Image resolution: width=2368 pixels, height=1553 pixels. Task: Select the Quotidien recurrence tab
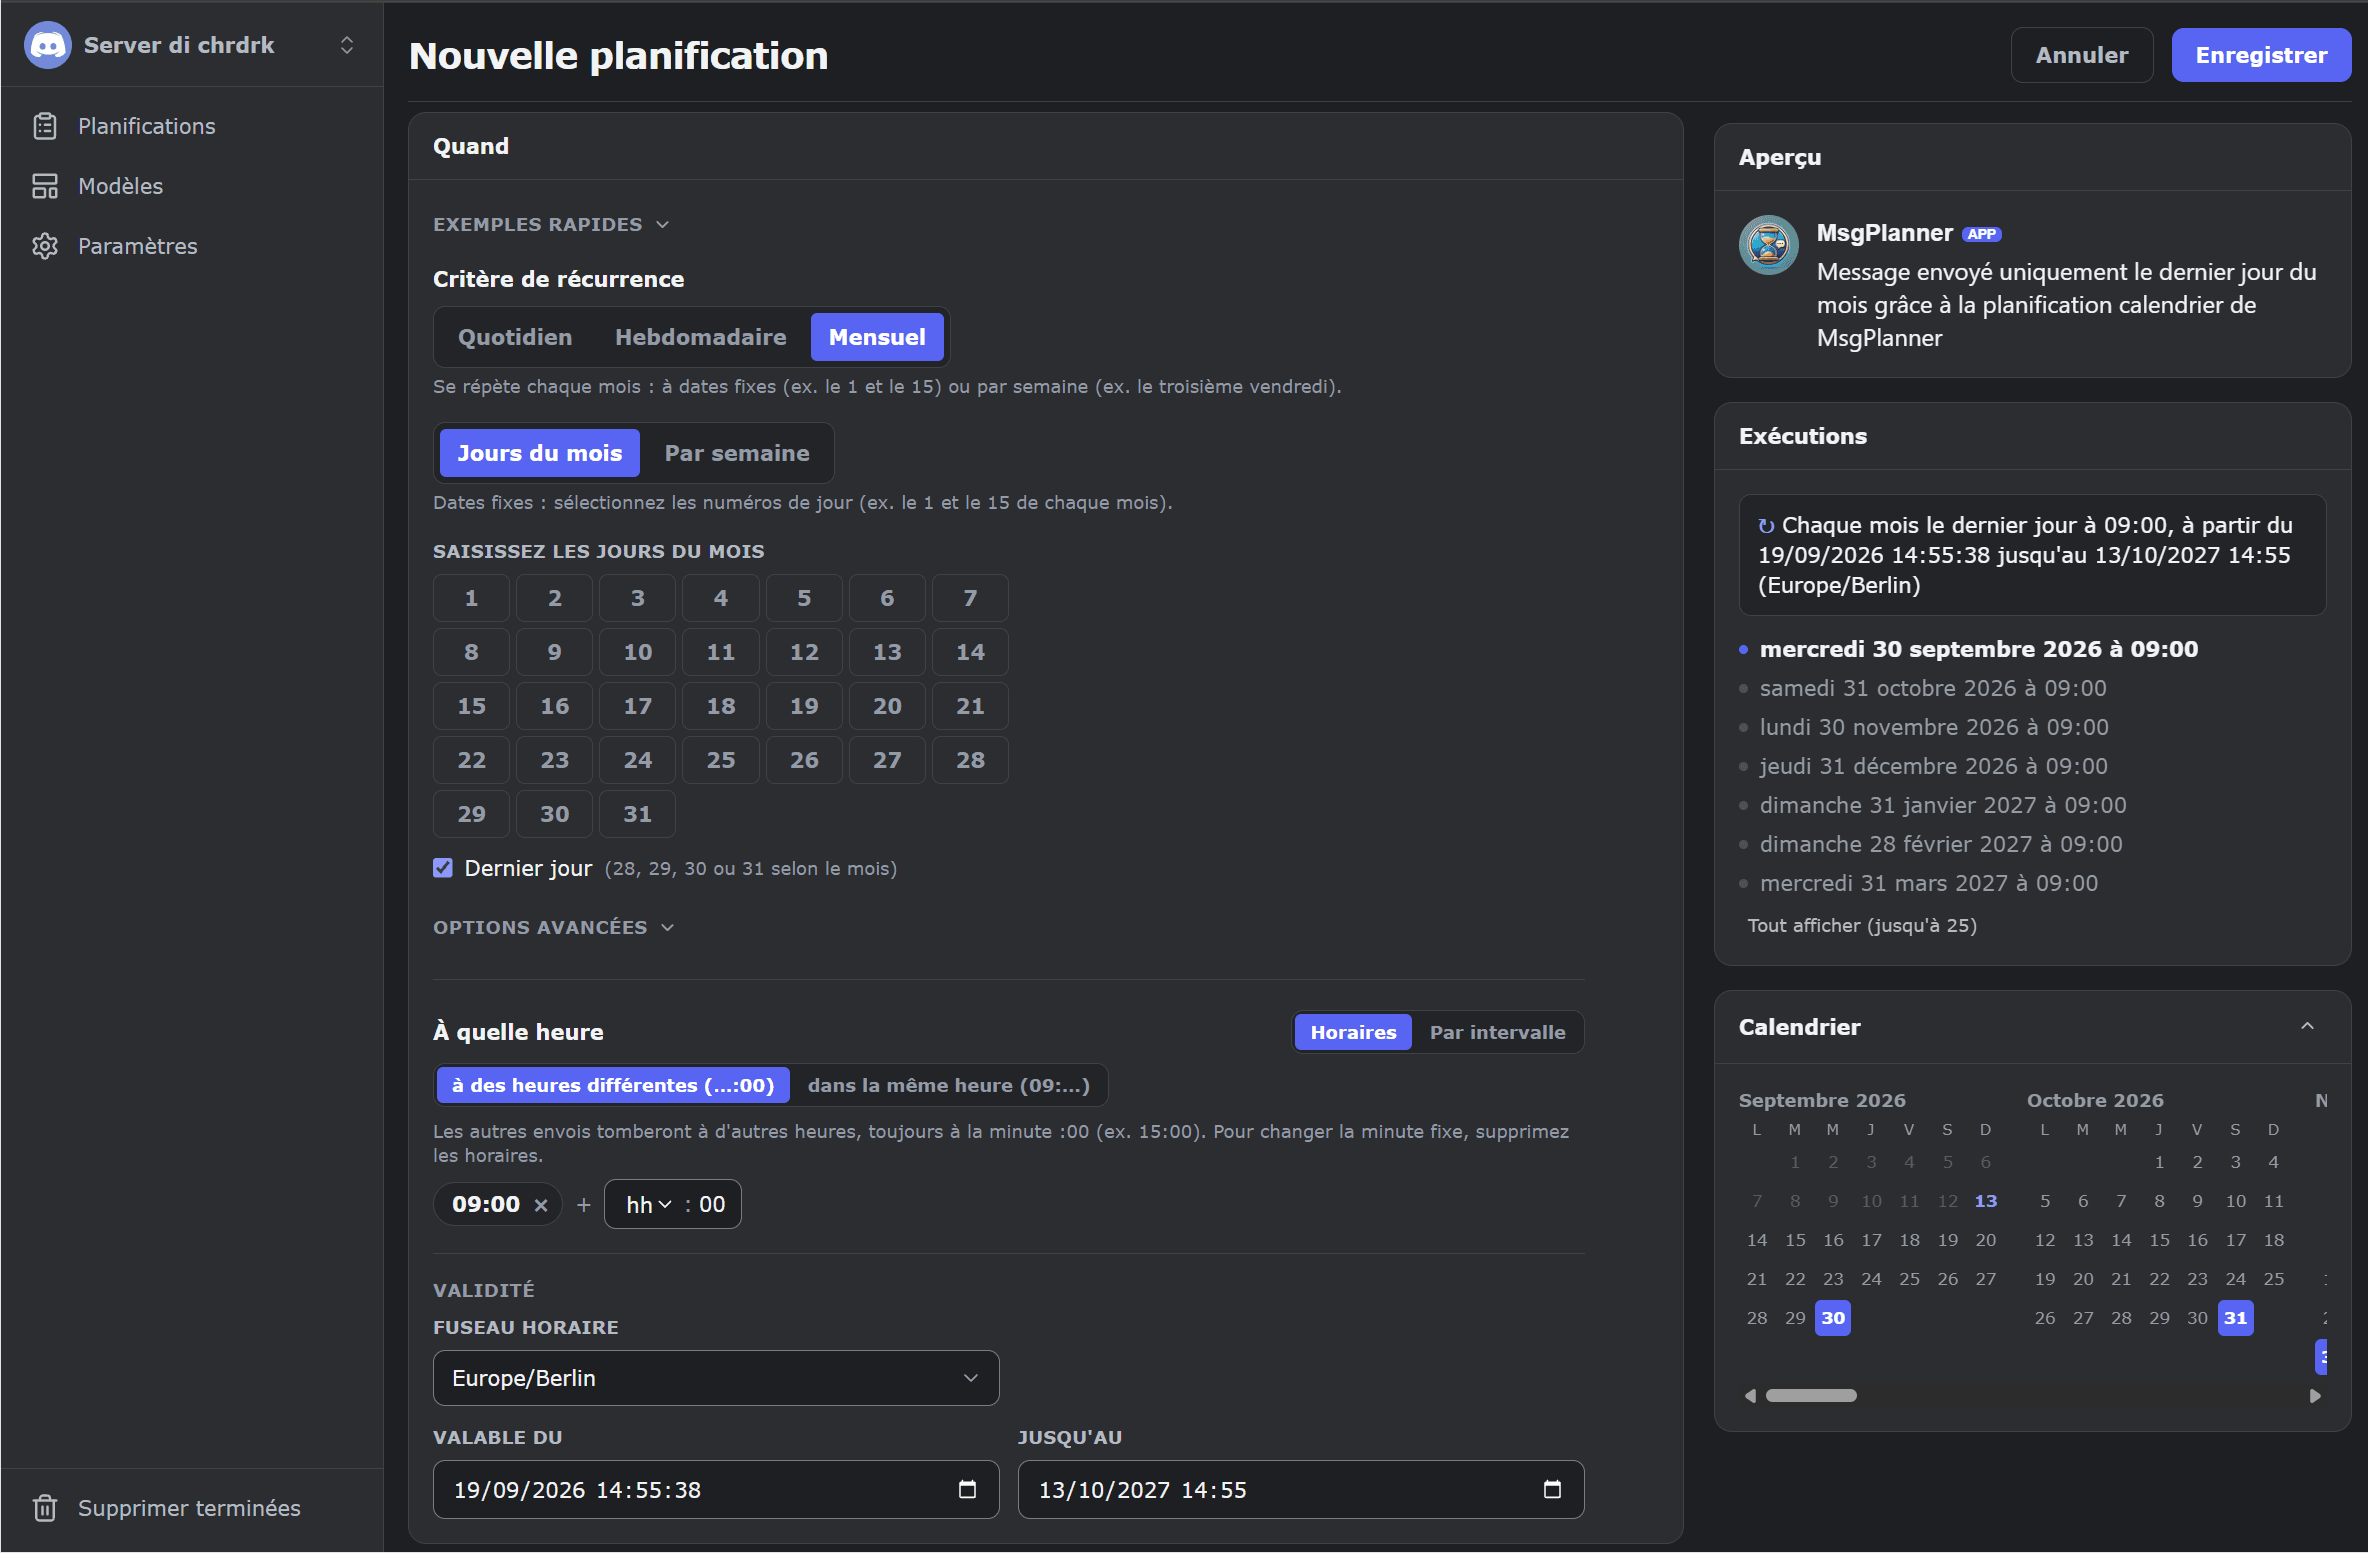(515, 337)
